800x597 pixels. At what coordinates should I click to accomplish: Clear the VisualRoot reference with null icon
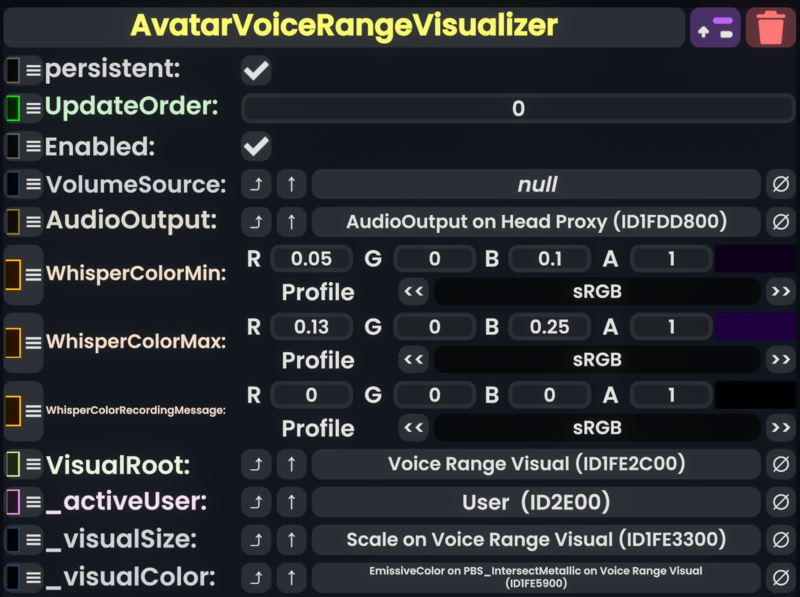[x=781, y=464]
